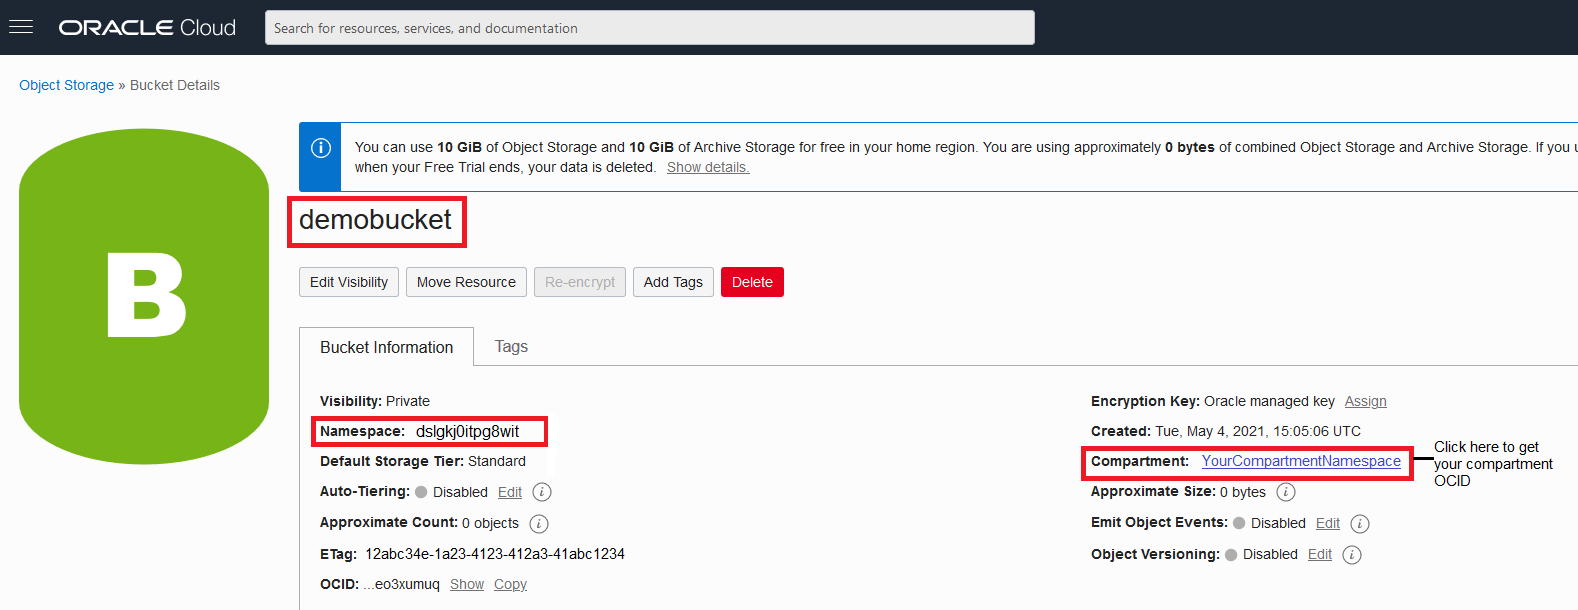Viewport: 1578px width, 610px height.
Task: Click the Oracle Cloud logo
Action: pos(147,28)
